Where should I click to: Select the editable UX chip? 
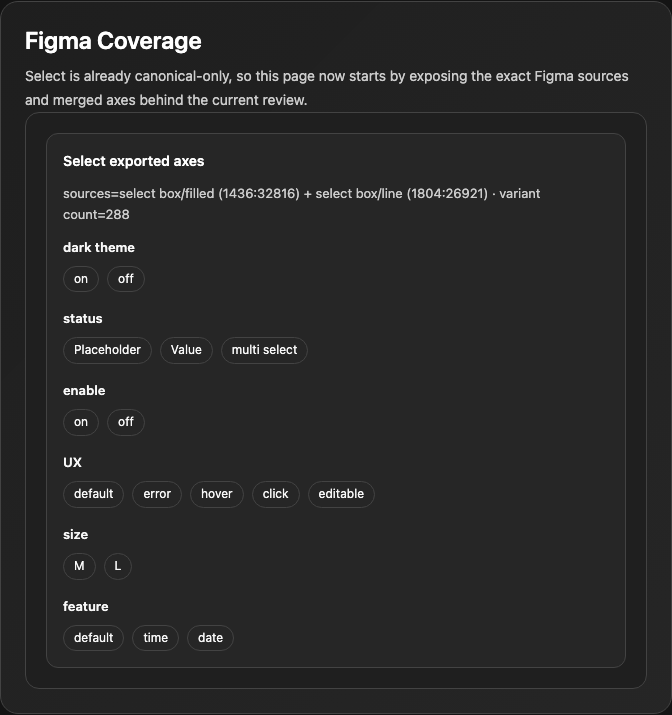[x=341, y=494]
